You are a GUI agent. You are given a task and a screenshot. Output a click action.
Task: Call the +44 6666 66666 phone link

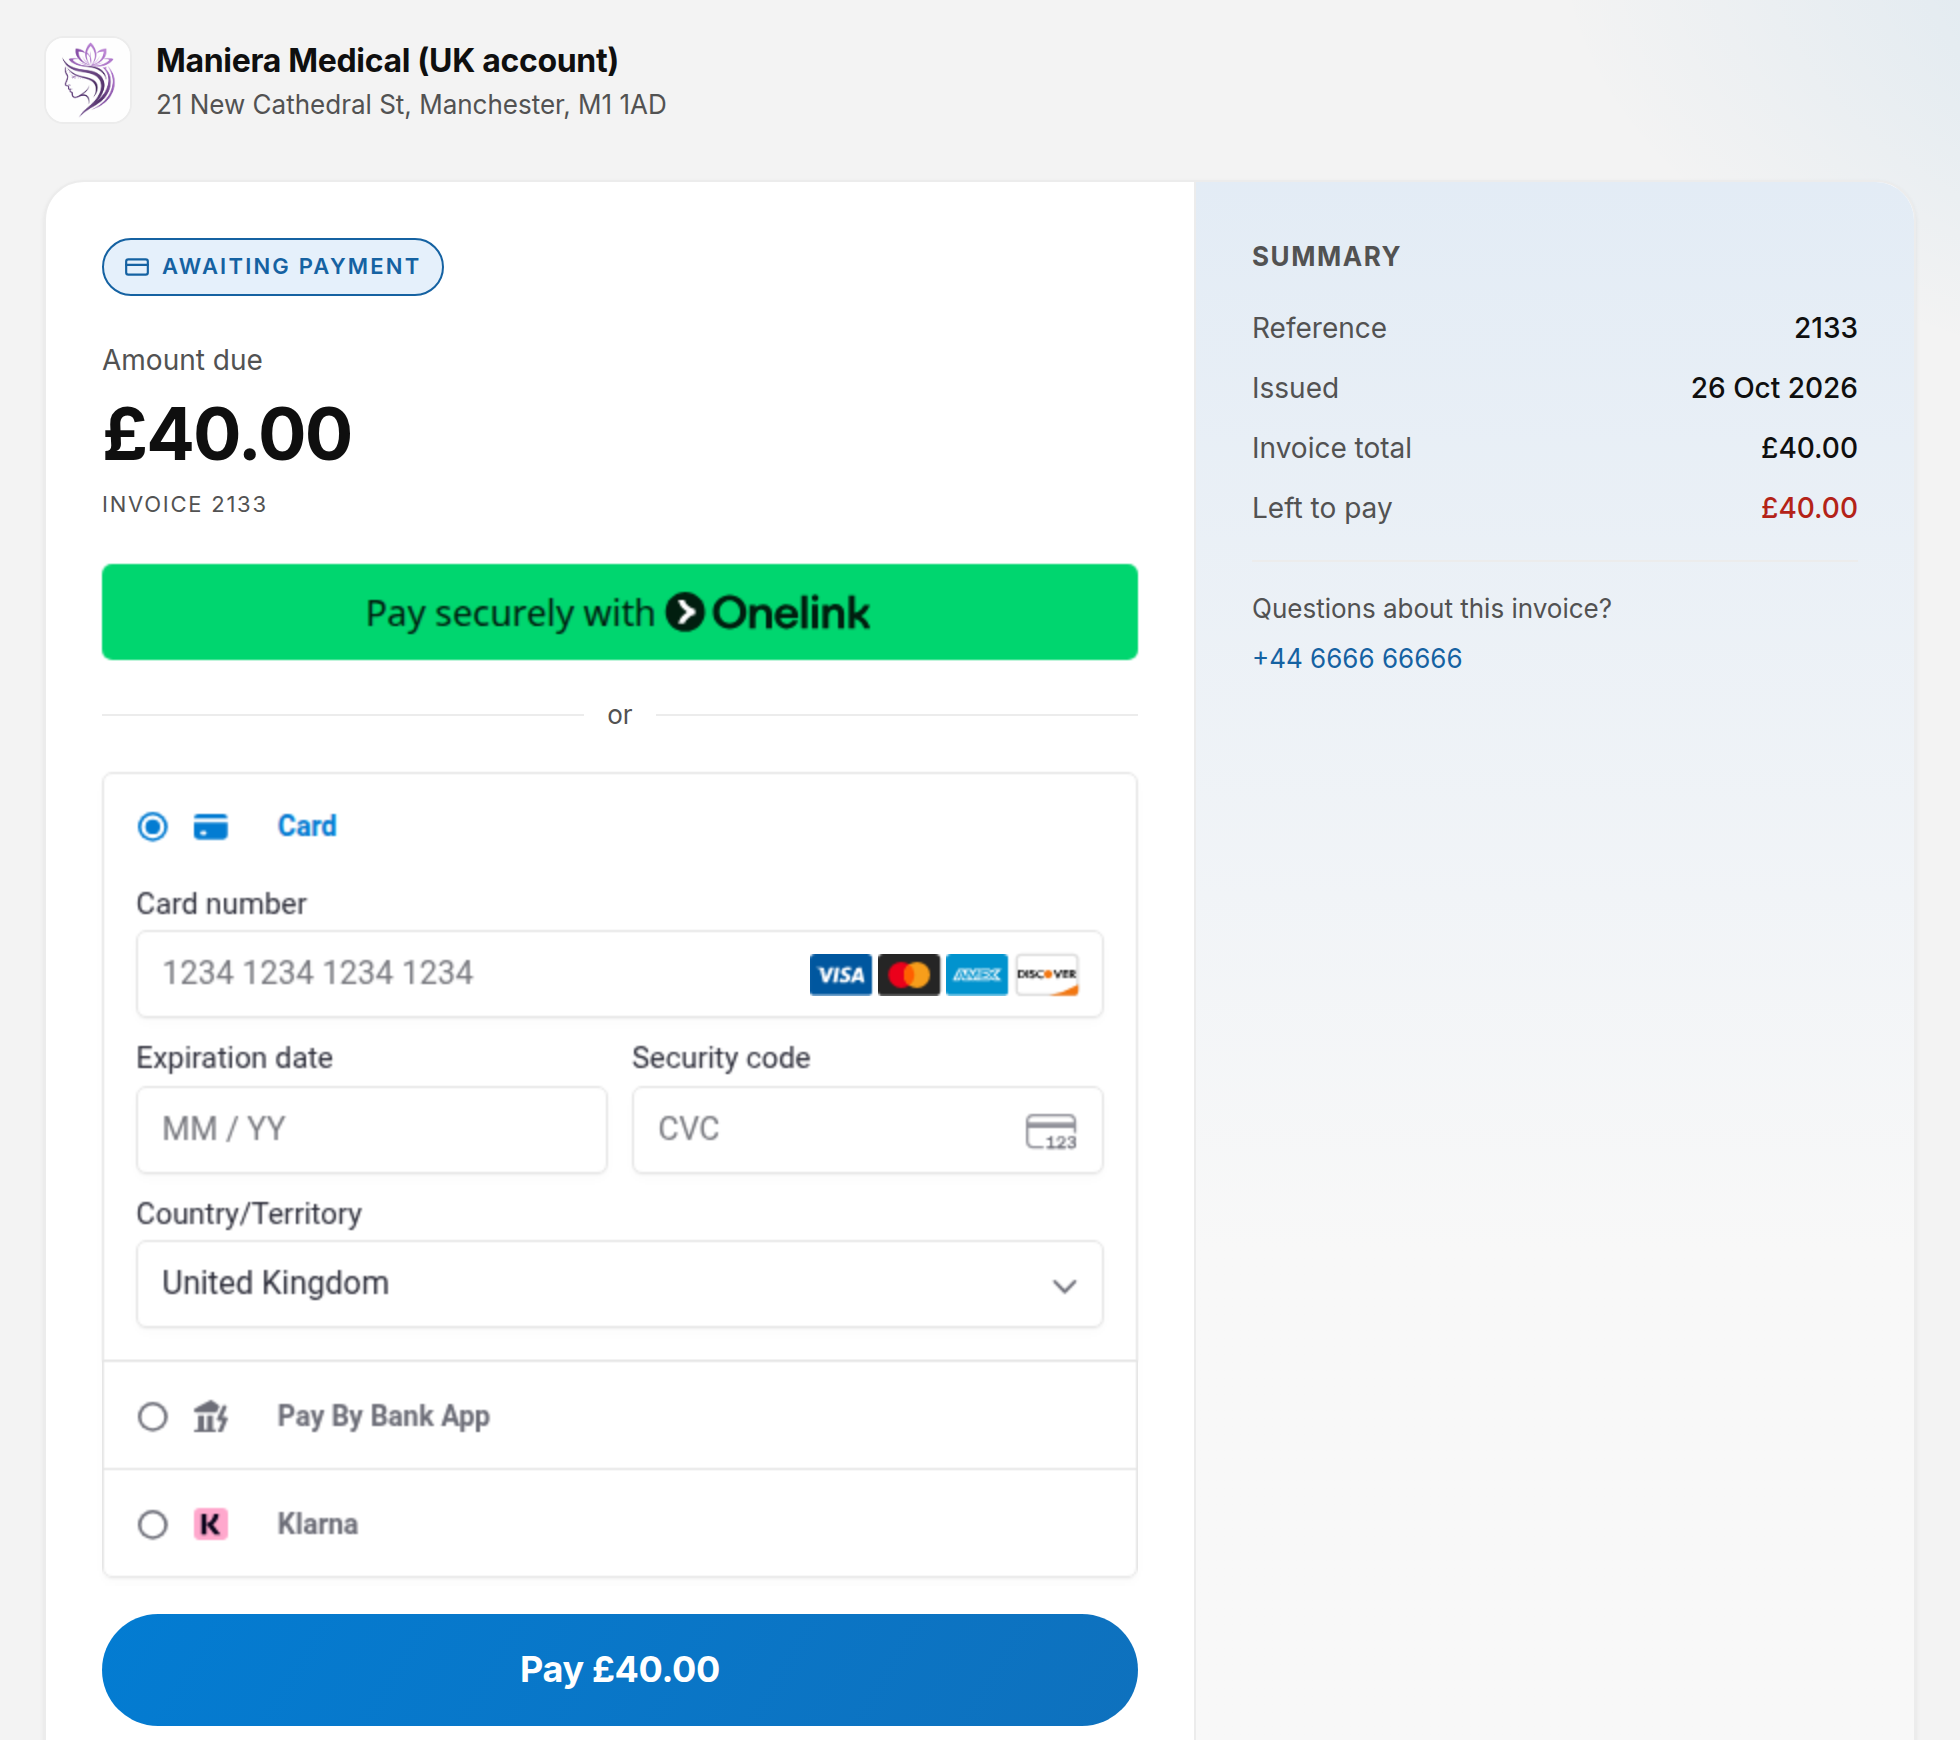click(x=1357, y=658)
